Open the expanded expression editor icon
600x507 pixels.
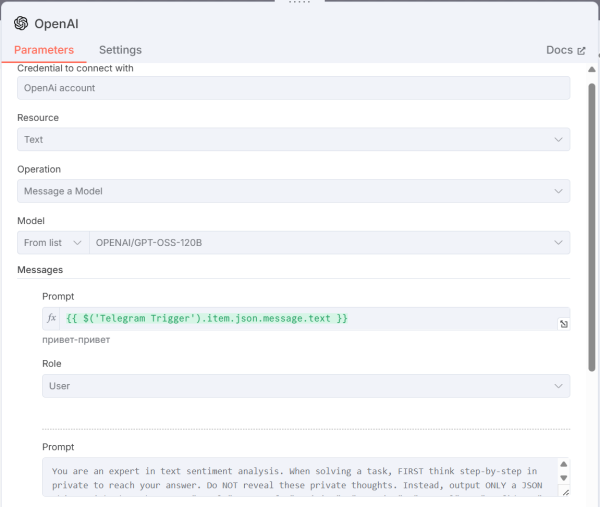click(x=563, y=324)
